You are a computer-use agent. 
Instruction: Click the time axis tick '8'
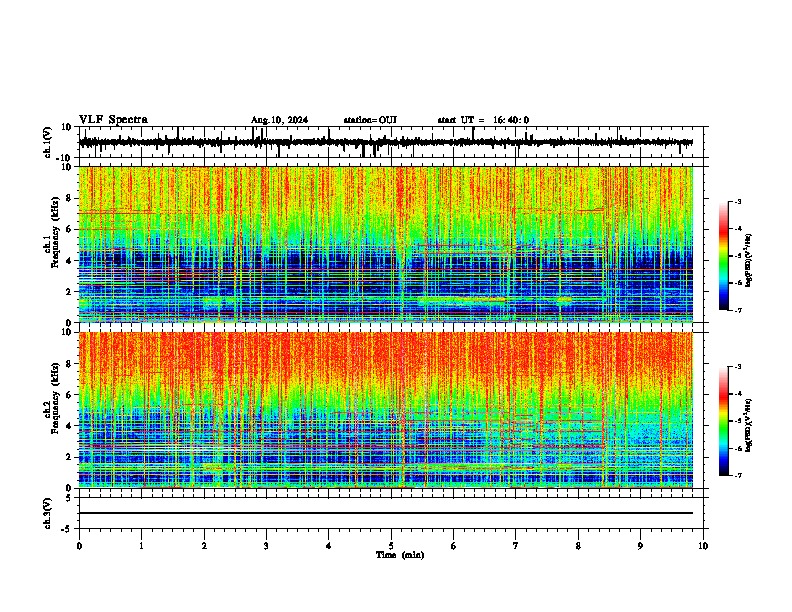point(578,546)
